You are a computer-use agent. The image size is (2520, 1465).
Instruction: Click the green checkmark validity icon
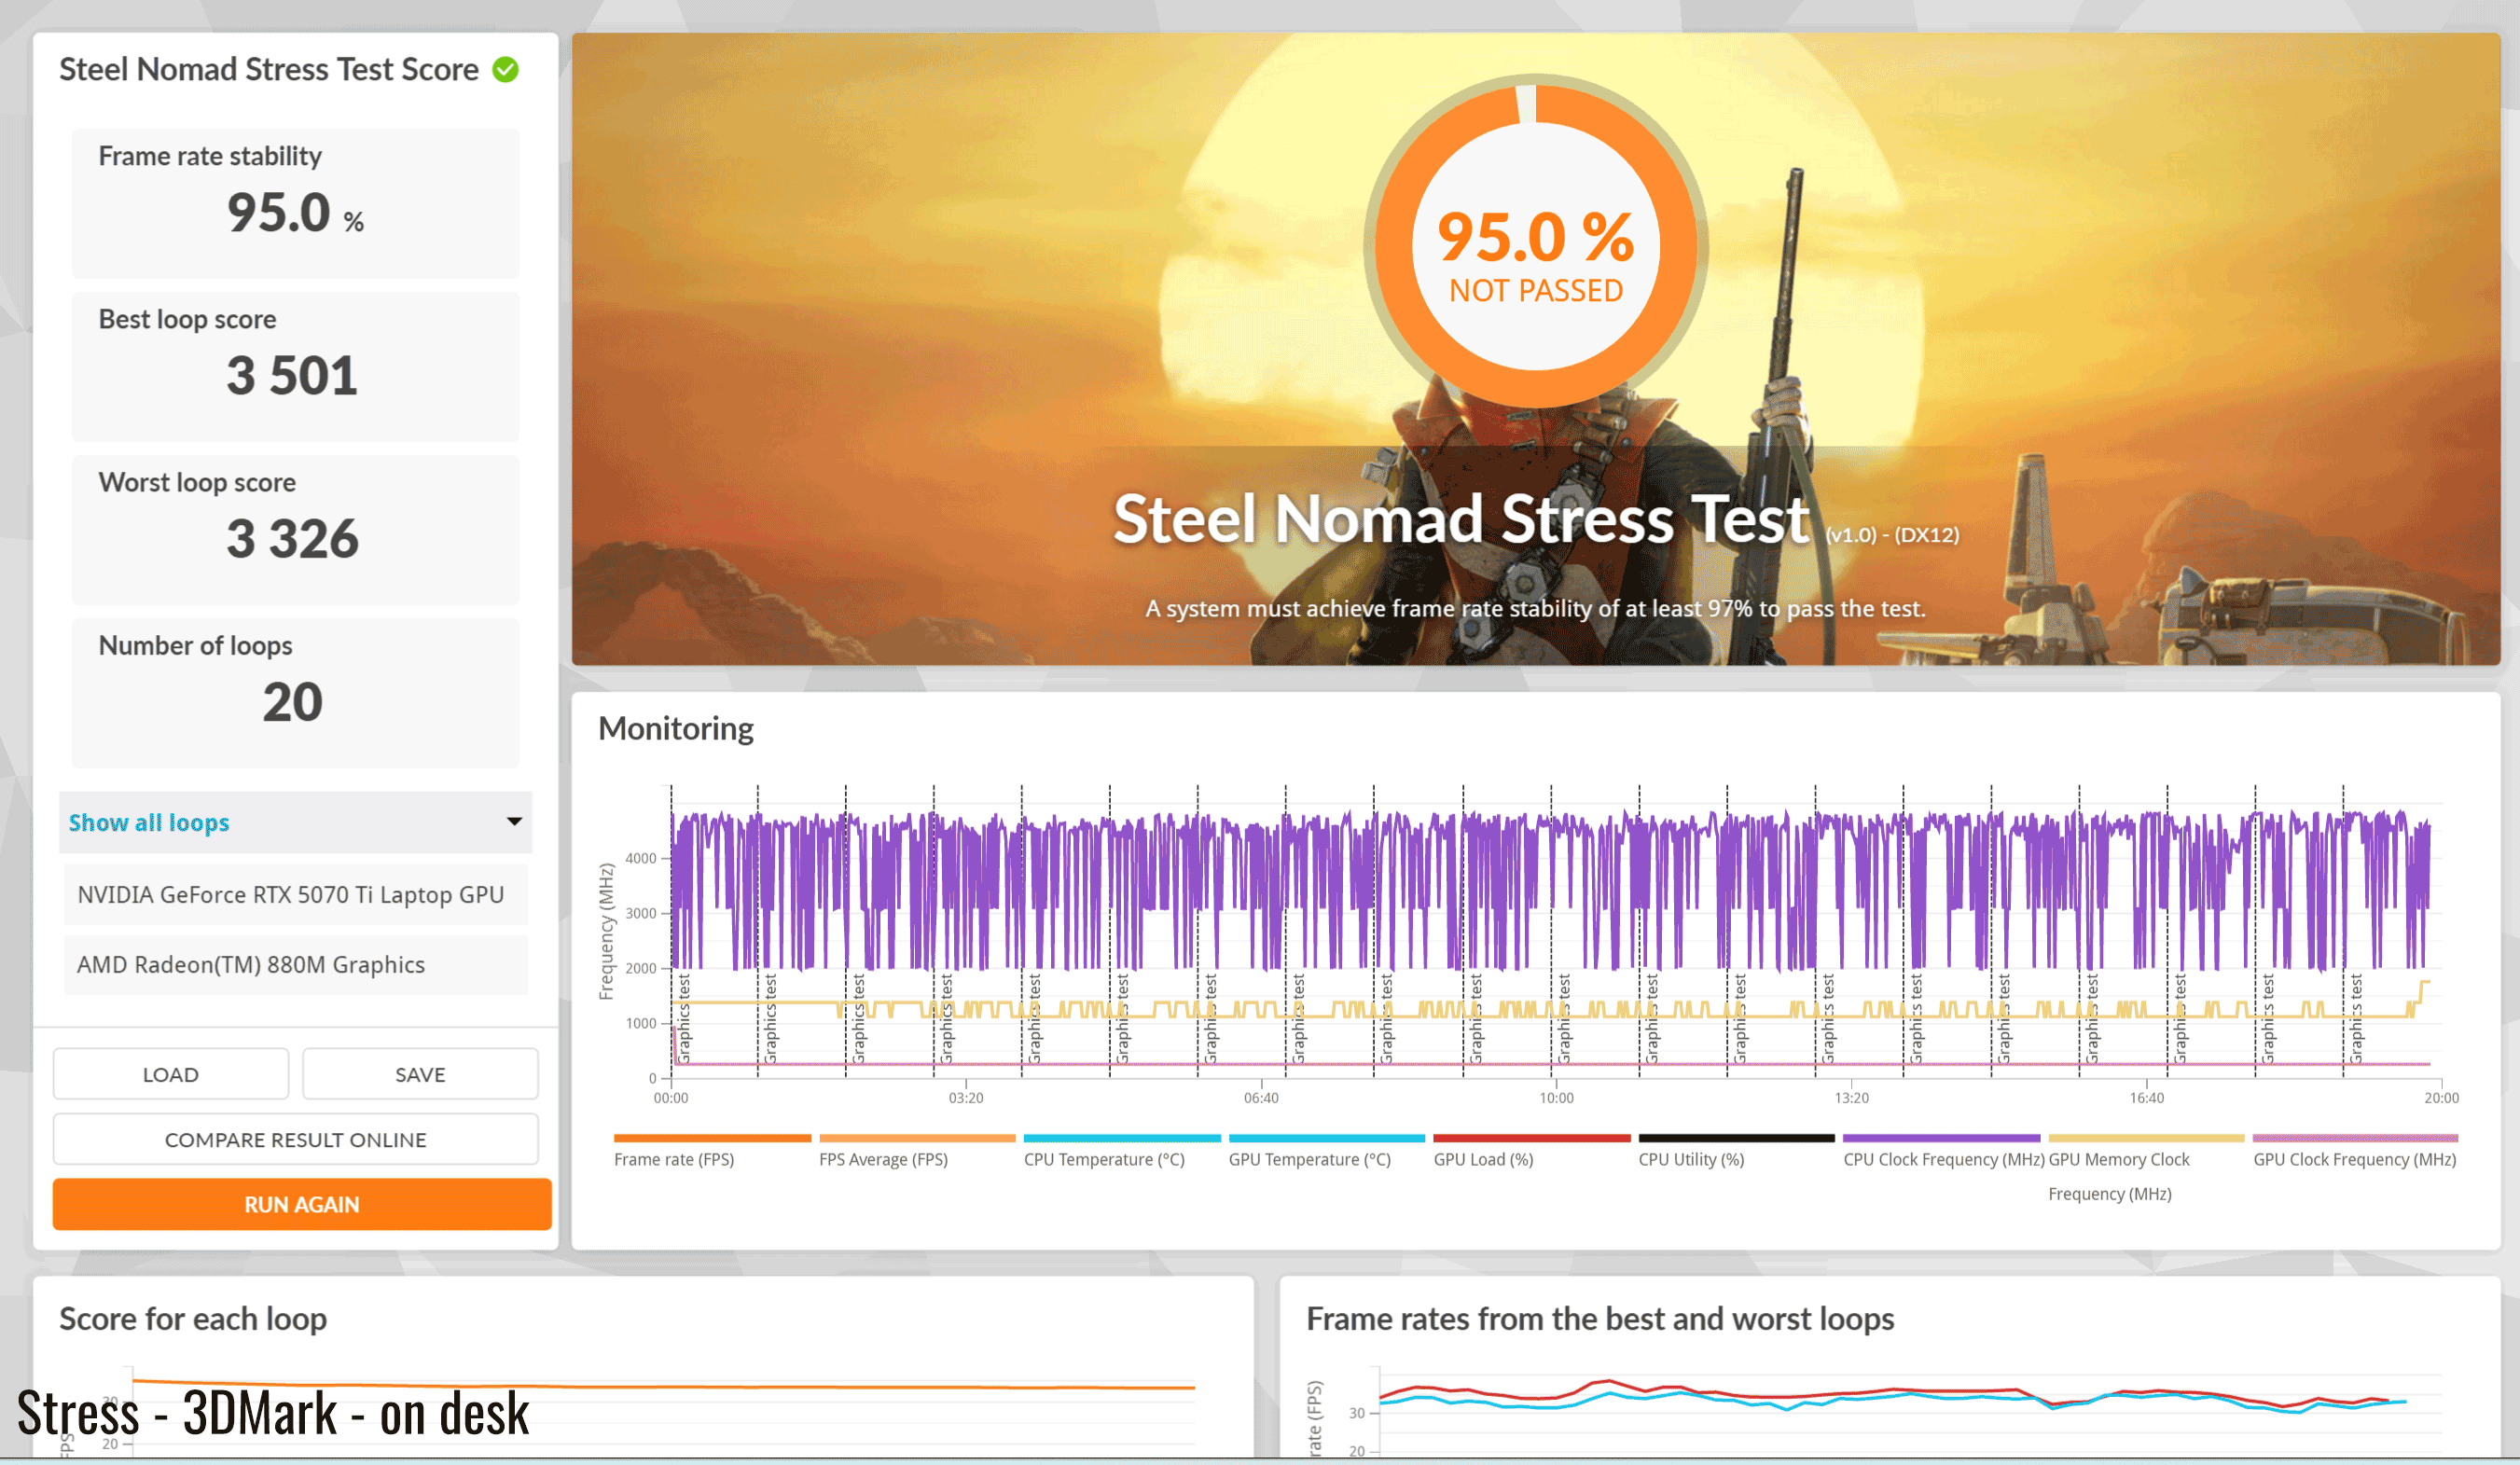click(506, 70)
